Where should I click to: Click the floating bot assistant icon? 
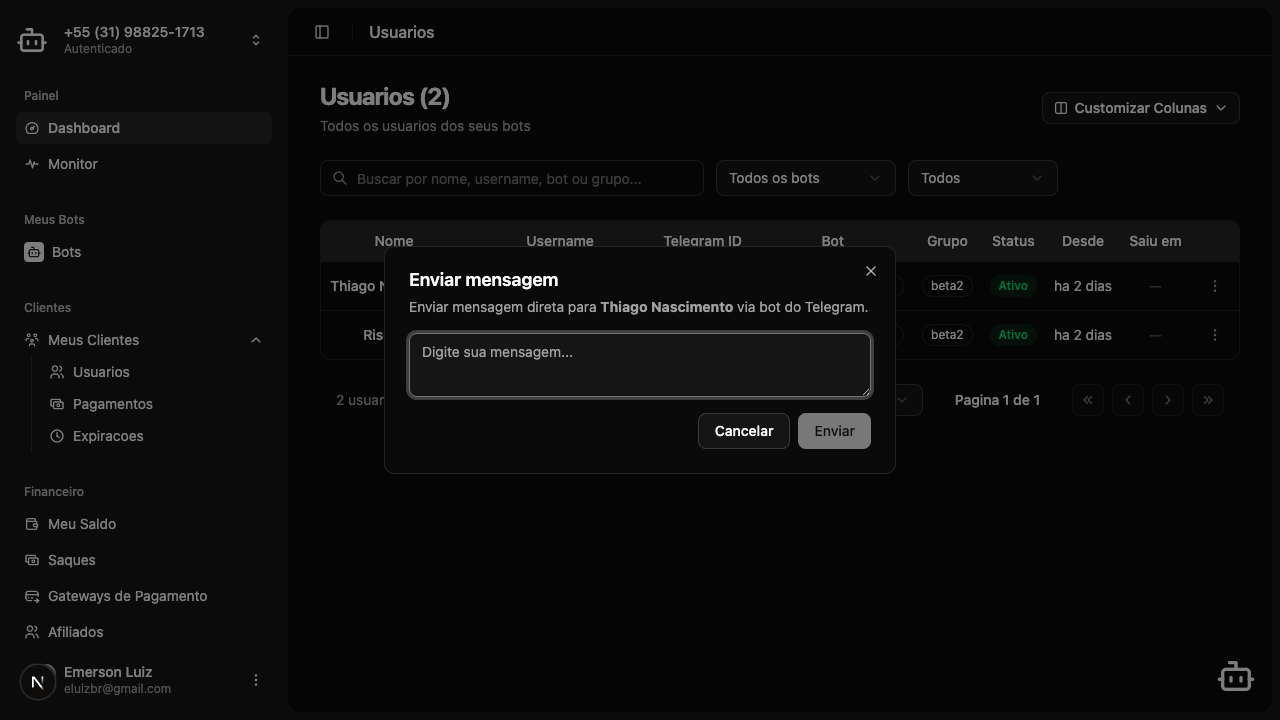pos(1236,676)
